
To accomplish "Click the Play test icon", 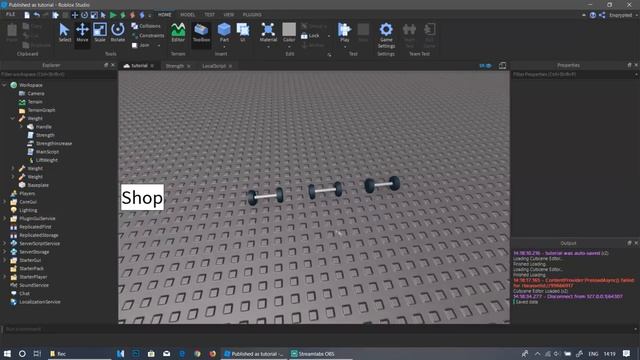I will point(344,30).
